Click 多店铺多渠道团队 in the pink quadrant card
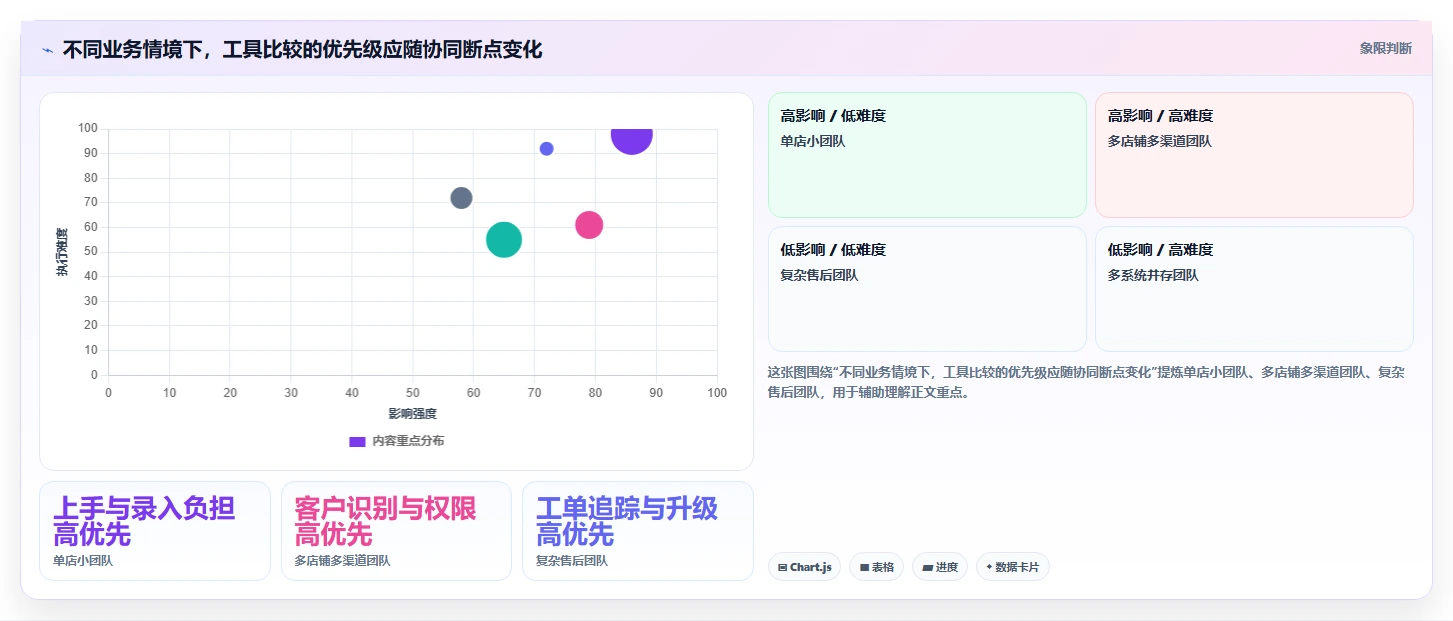Image resolution: width=1453 pixels, height=621 pixels. (1160, 141)
